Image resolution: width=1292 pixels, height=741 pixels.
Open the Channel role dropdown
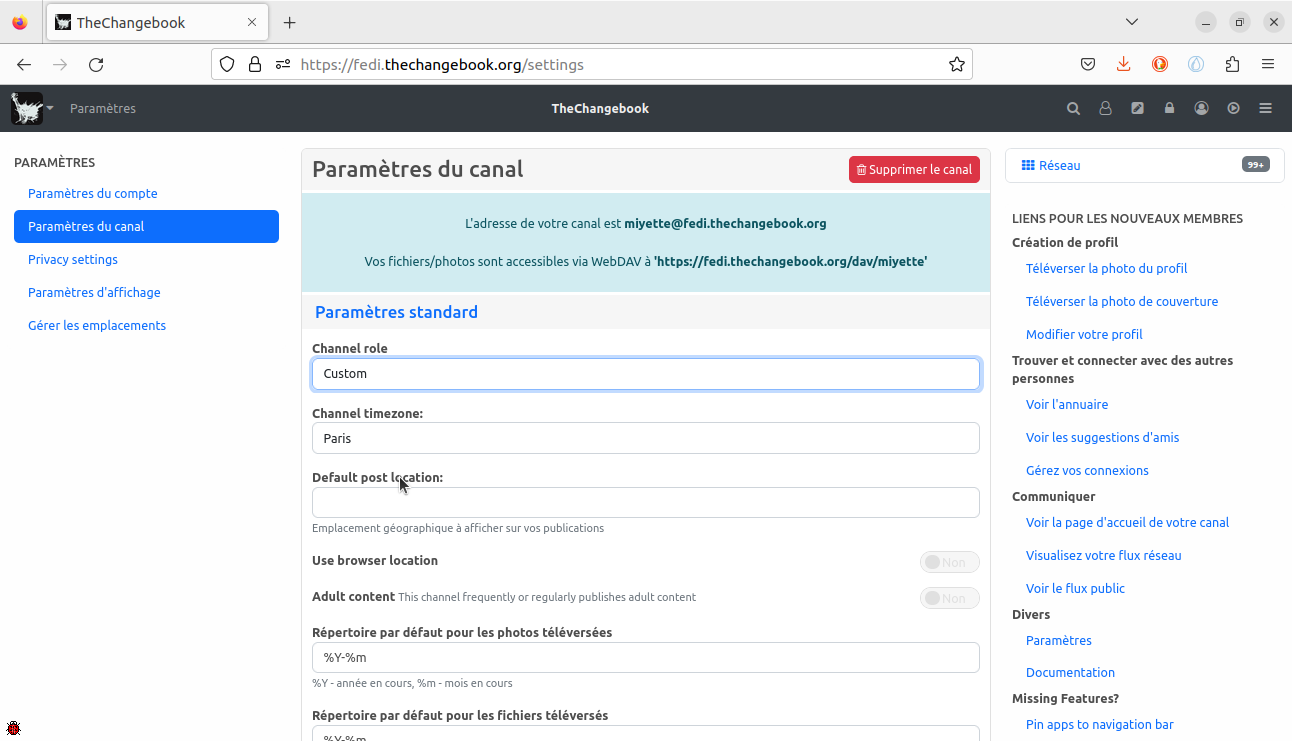click(645, 374)
